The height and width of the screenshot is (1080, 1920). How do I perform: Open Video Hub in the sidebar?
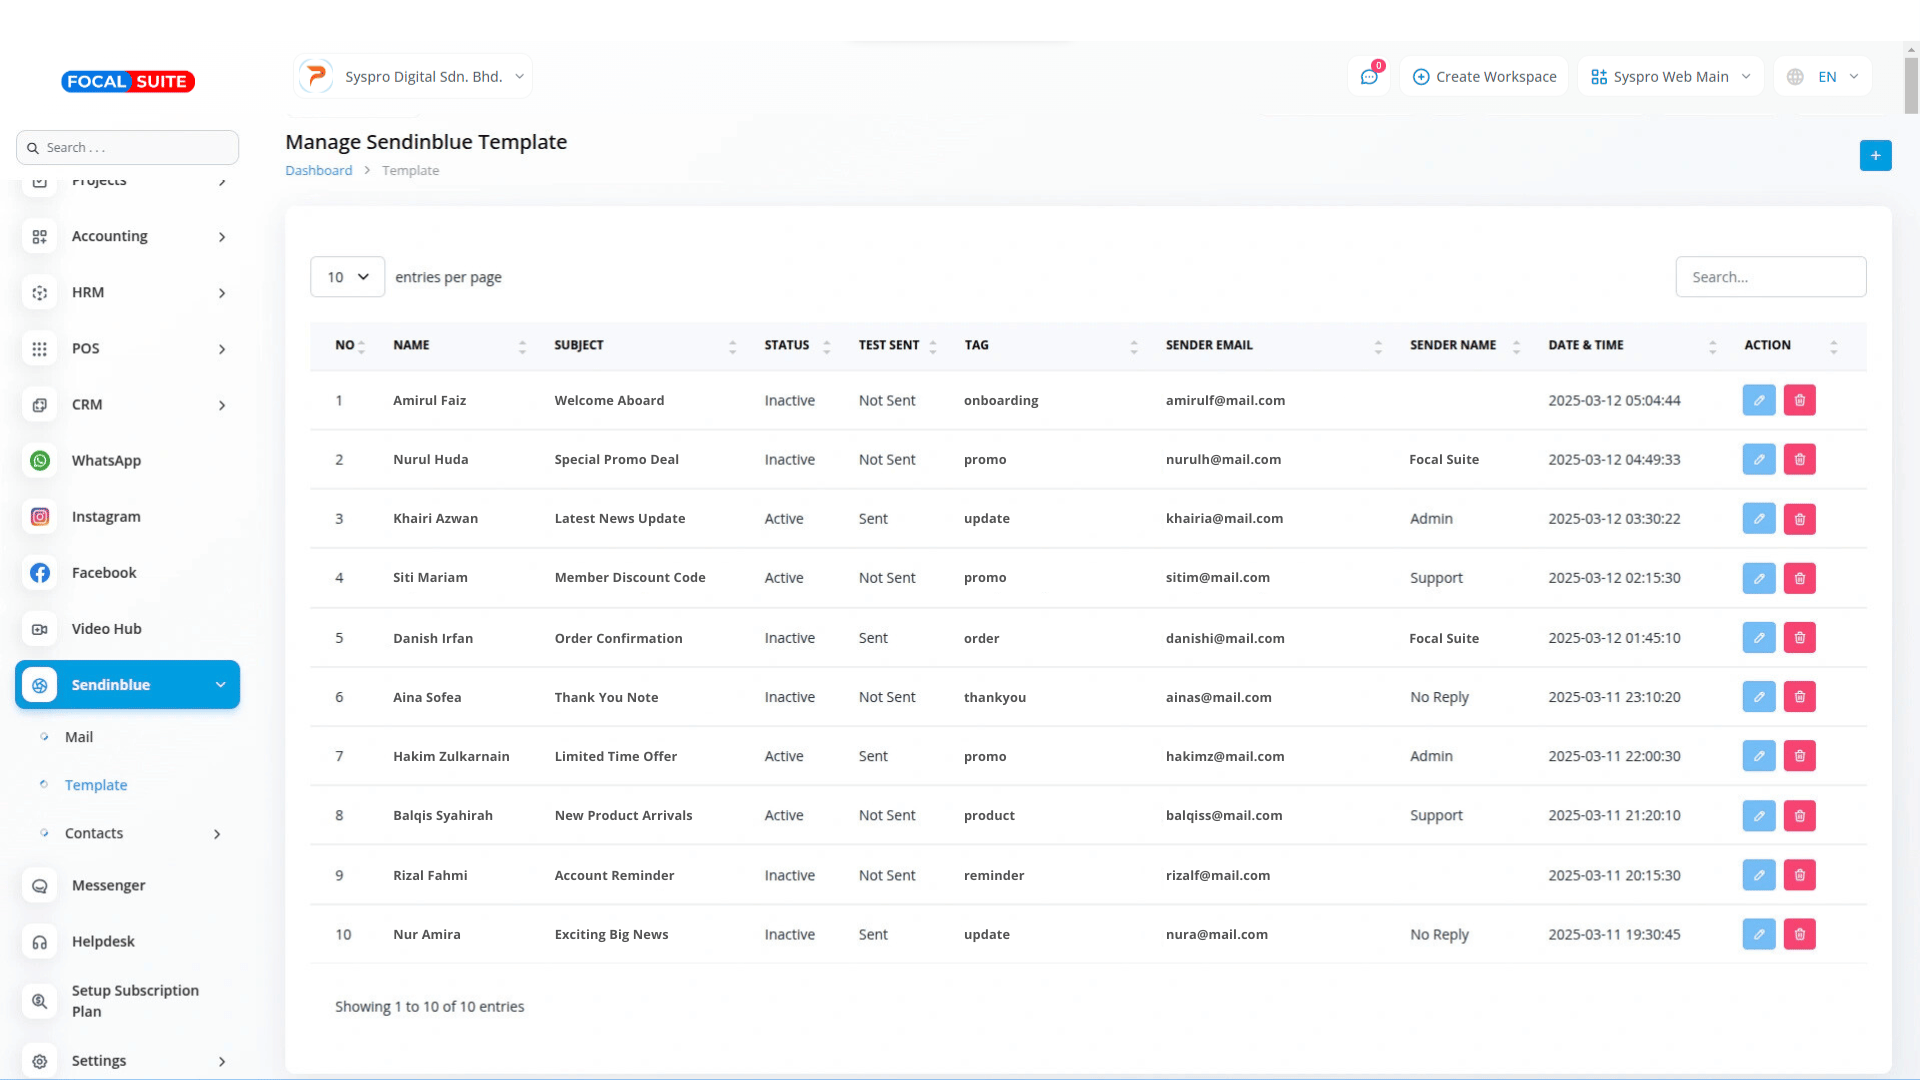pos(106,629)
